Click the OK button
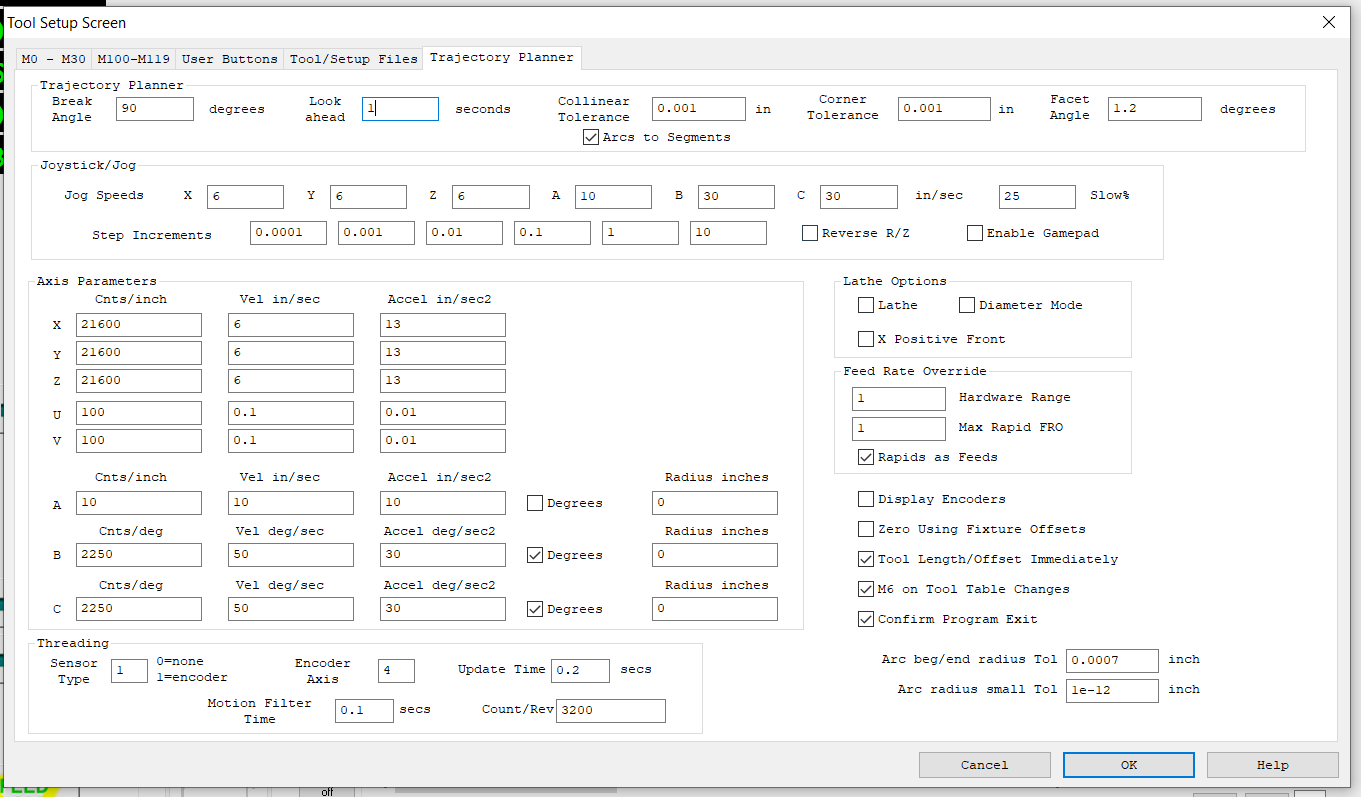 tap(1128, 765)
